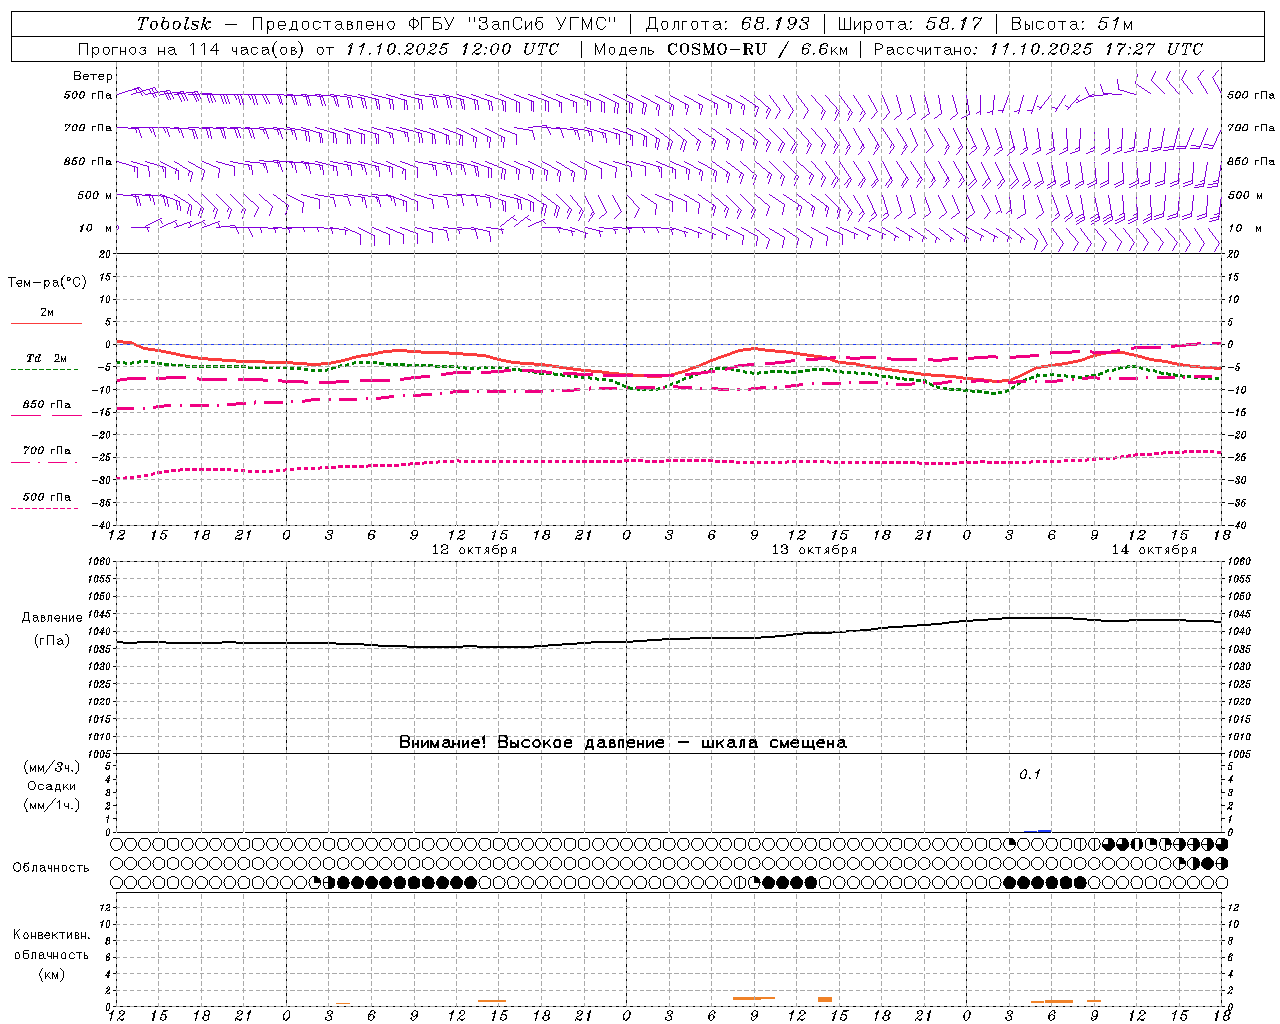Click the "Давление" pressure panel label
This screenshot has height=1024, width=1280.
[x=52, y=618]
